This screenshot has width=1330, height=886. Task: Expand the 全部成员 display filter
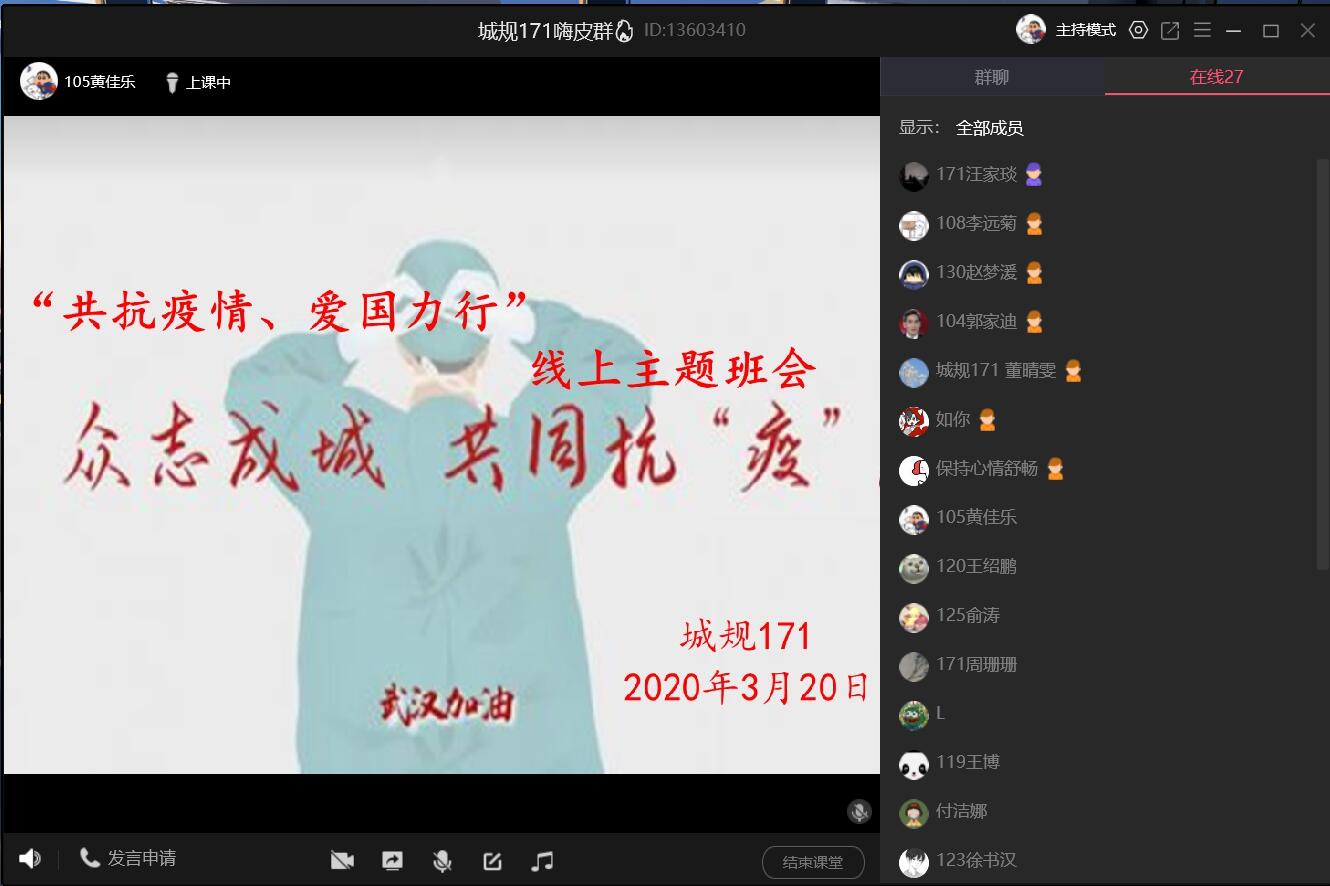pyautogui.click(x=989, y=128)
